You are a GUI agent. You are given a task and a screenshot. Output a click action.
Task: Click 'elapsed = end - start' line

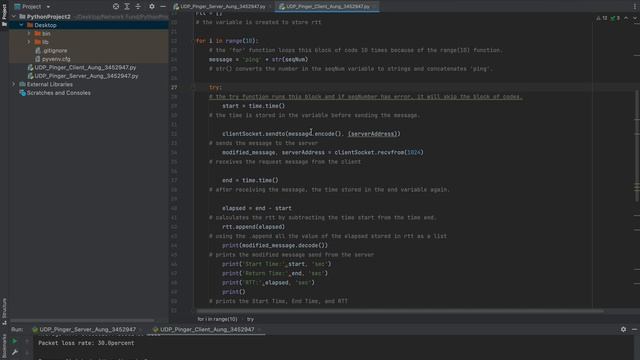pyautogui.click(x=257, y=208)
